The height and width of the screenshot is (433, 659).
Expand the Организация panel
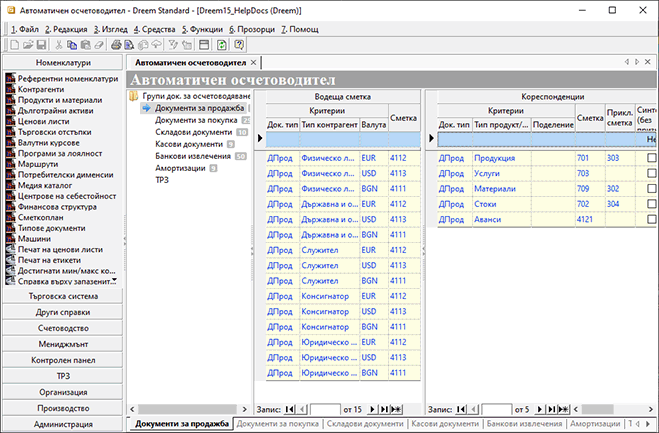pyautogui.click(x=63, y=392)
